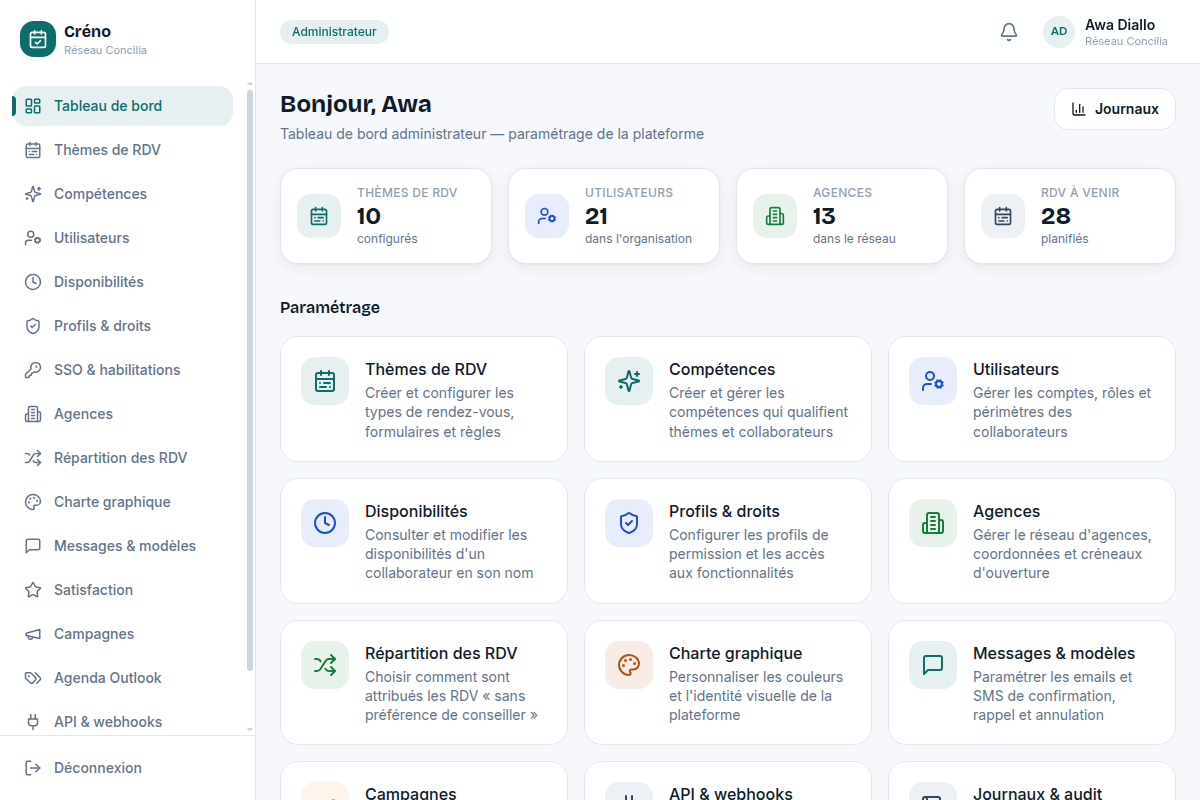Click Déconnexion logout arrow icon
This screenshot has height=800, width=1200.
[33, 768]
